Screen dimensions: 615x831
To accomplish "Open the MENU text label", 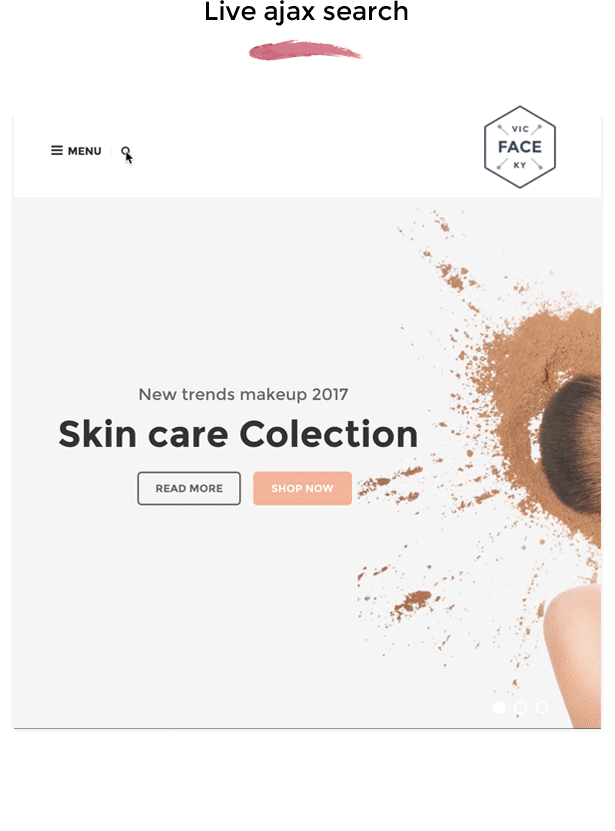I will pyautogui.click(x=84, y=151).
